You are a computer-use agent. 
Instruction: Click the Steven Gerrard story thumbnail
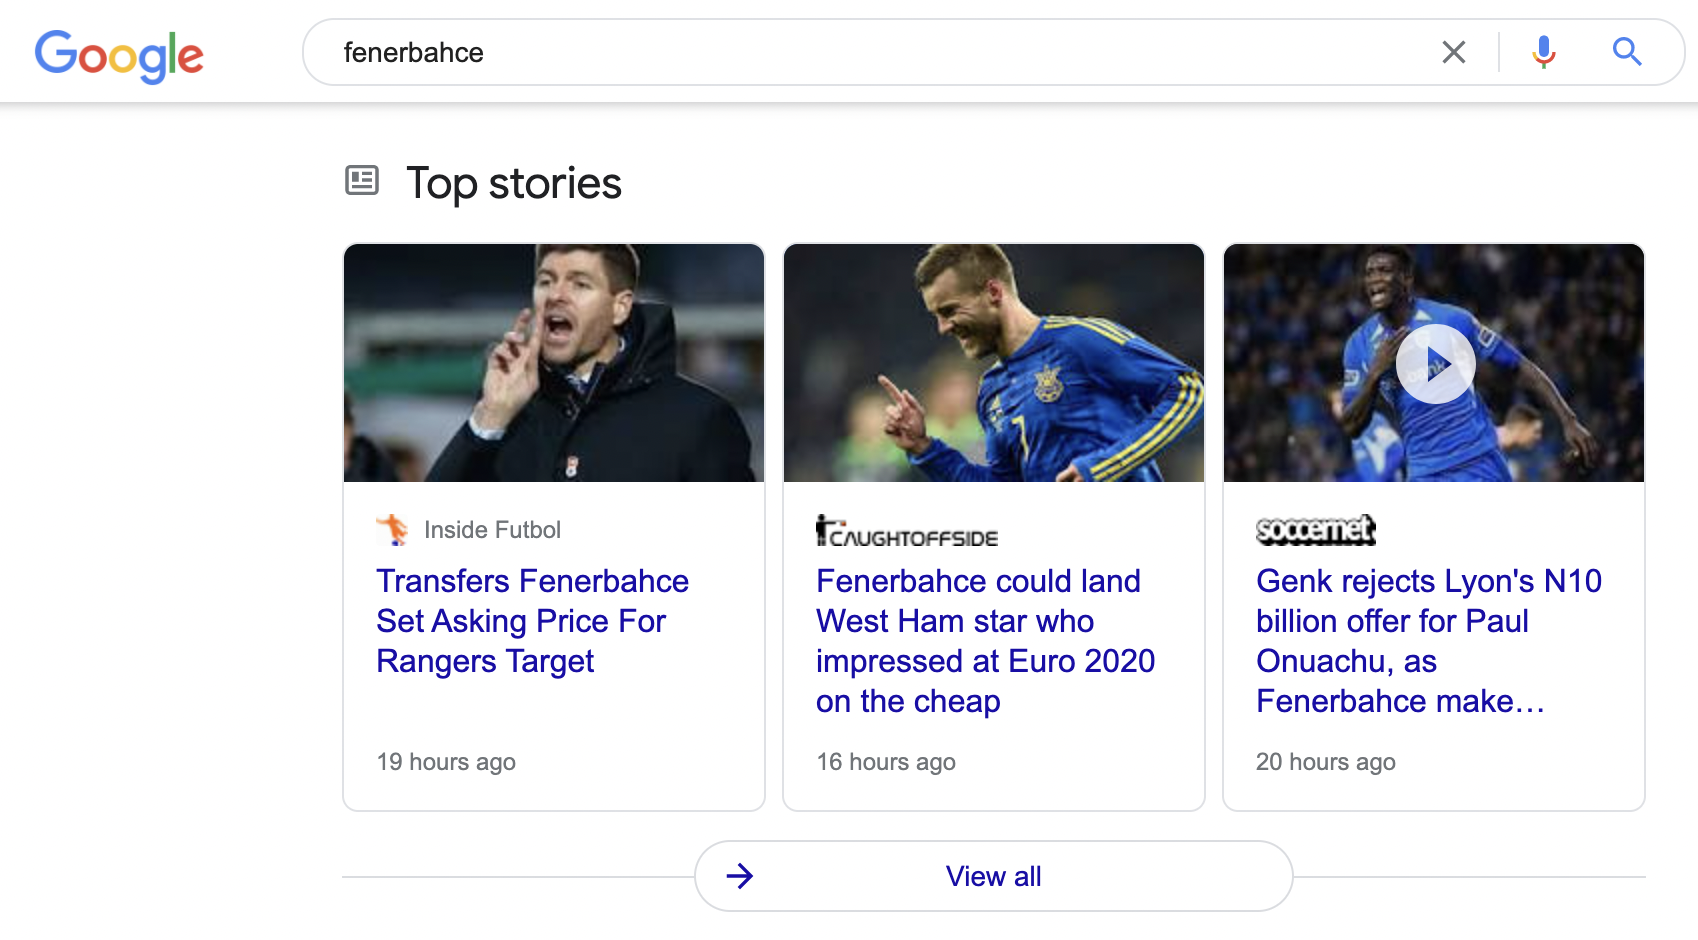tap(554, 363)
